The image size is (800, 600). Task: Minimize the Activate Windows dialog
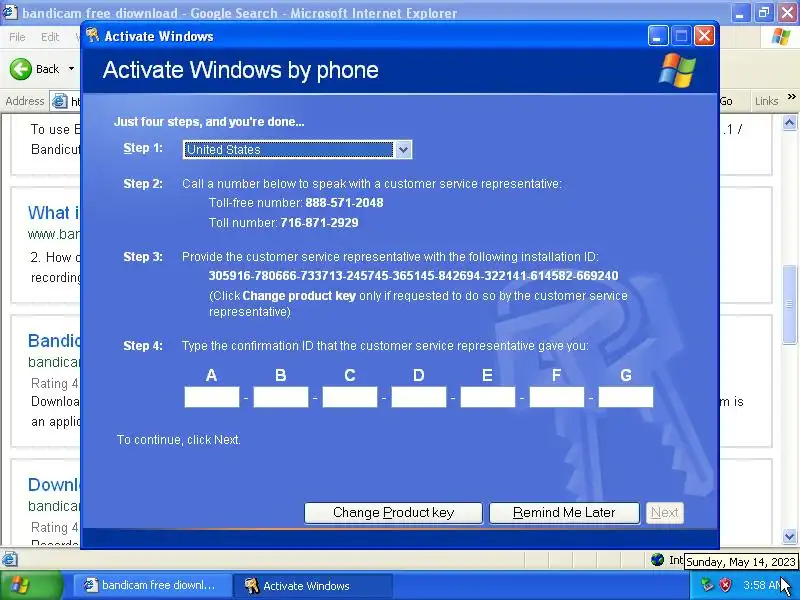(x=658, y=36)
